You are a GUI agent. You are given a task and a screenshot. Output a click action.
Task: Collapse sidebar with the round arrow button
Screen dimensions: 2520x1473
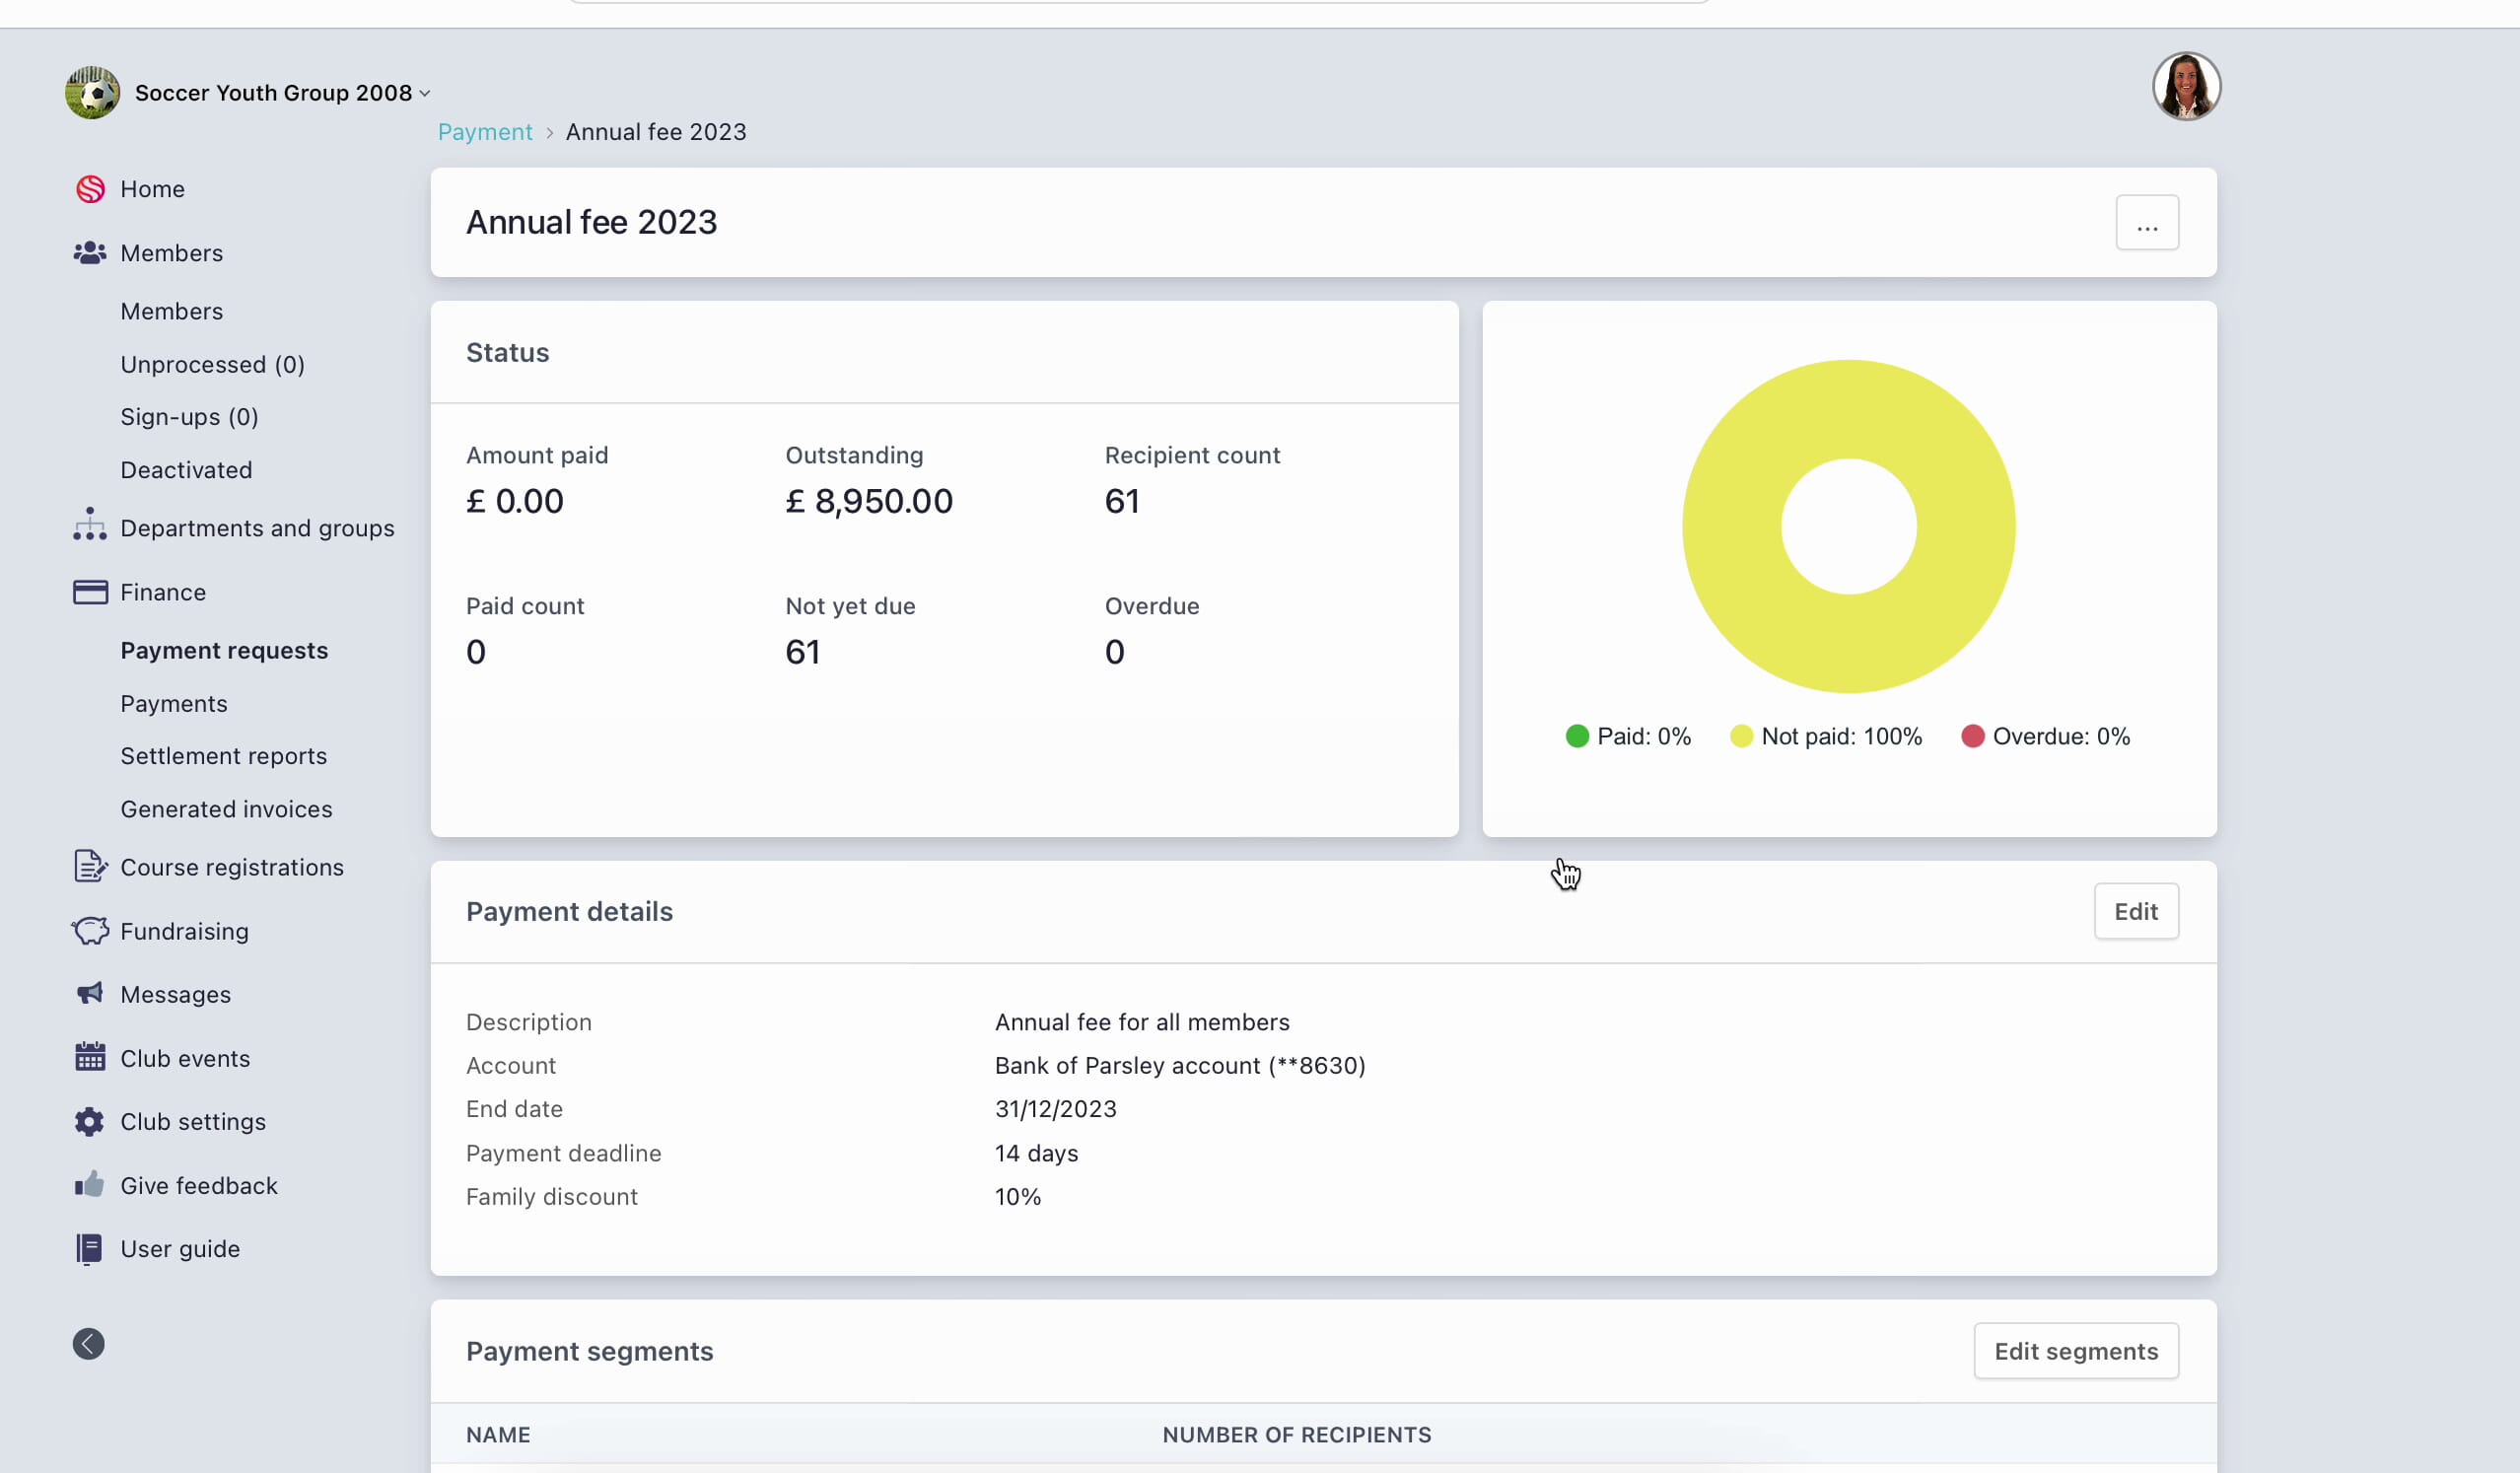pos(88,1343)
